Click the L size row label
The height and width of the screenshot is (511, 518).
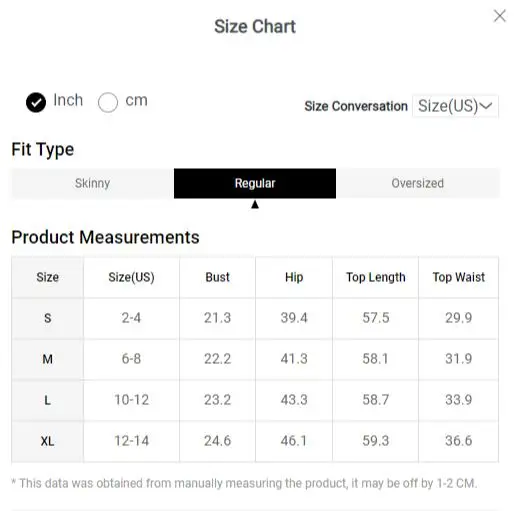[x=48, y=400]
